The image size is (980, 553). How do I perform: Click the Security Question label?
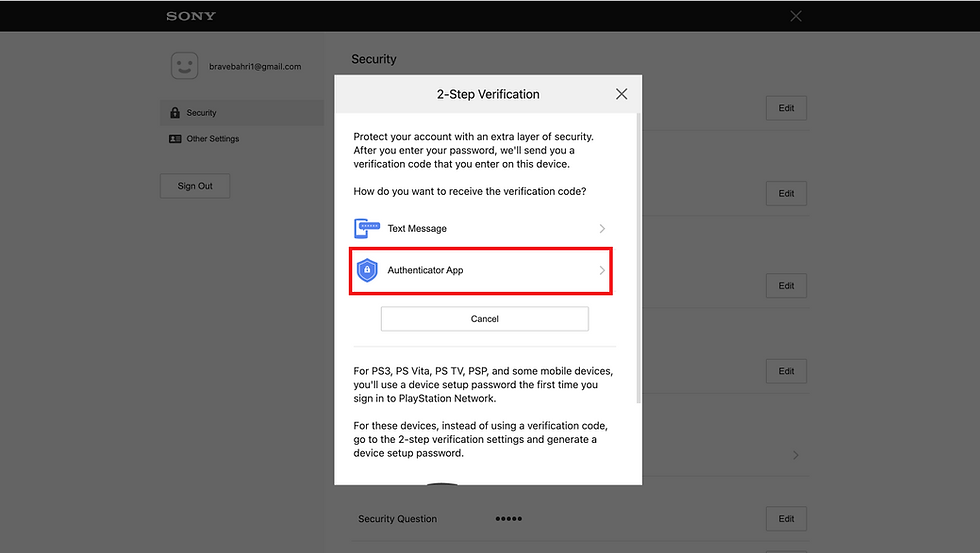(398, 519)
